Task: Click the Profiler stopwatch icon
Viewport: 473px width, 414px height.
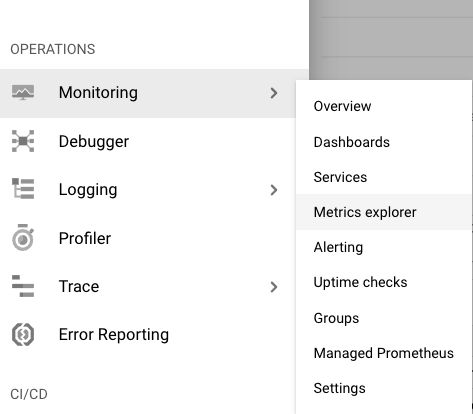Action: [23, 237]
